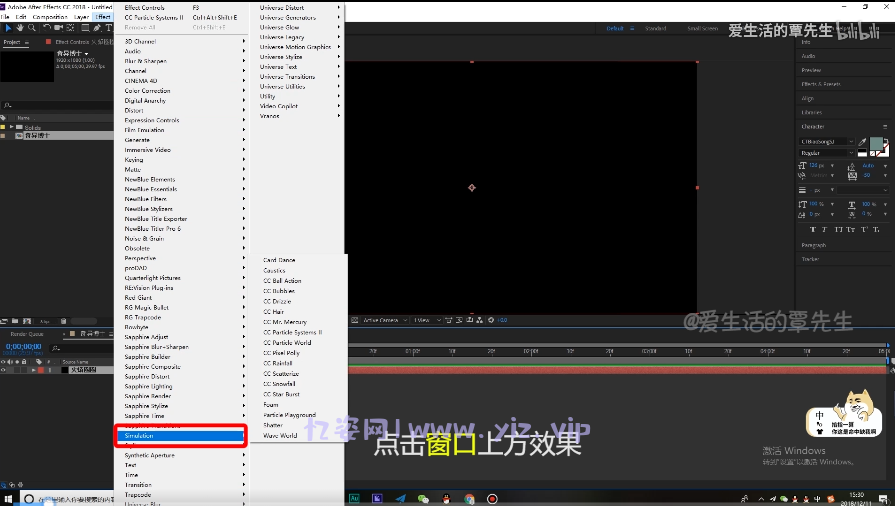Image resolution: width=895 pixels, height=506 pixels.
Task: Open the 1 View layout dropdown
Action: [x=426, y=320]
